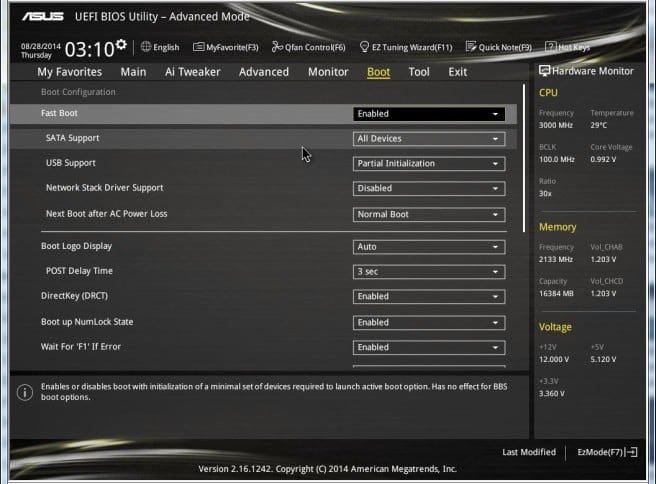656x484 pixels.
Task: Click the Hardware Monitor screen icon
Action: click(x=544, y=72)
